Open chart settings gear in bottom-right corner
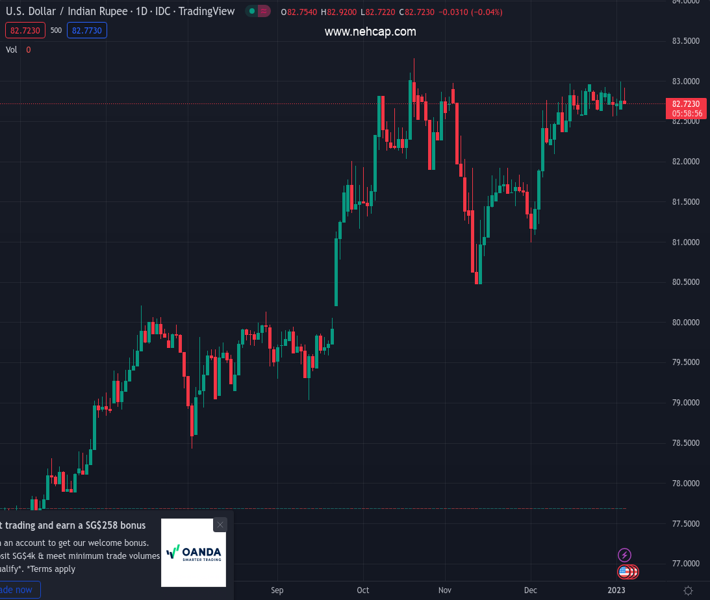The height and width of the screenshot is (600, 710). tap(688, 591)
